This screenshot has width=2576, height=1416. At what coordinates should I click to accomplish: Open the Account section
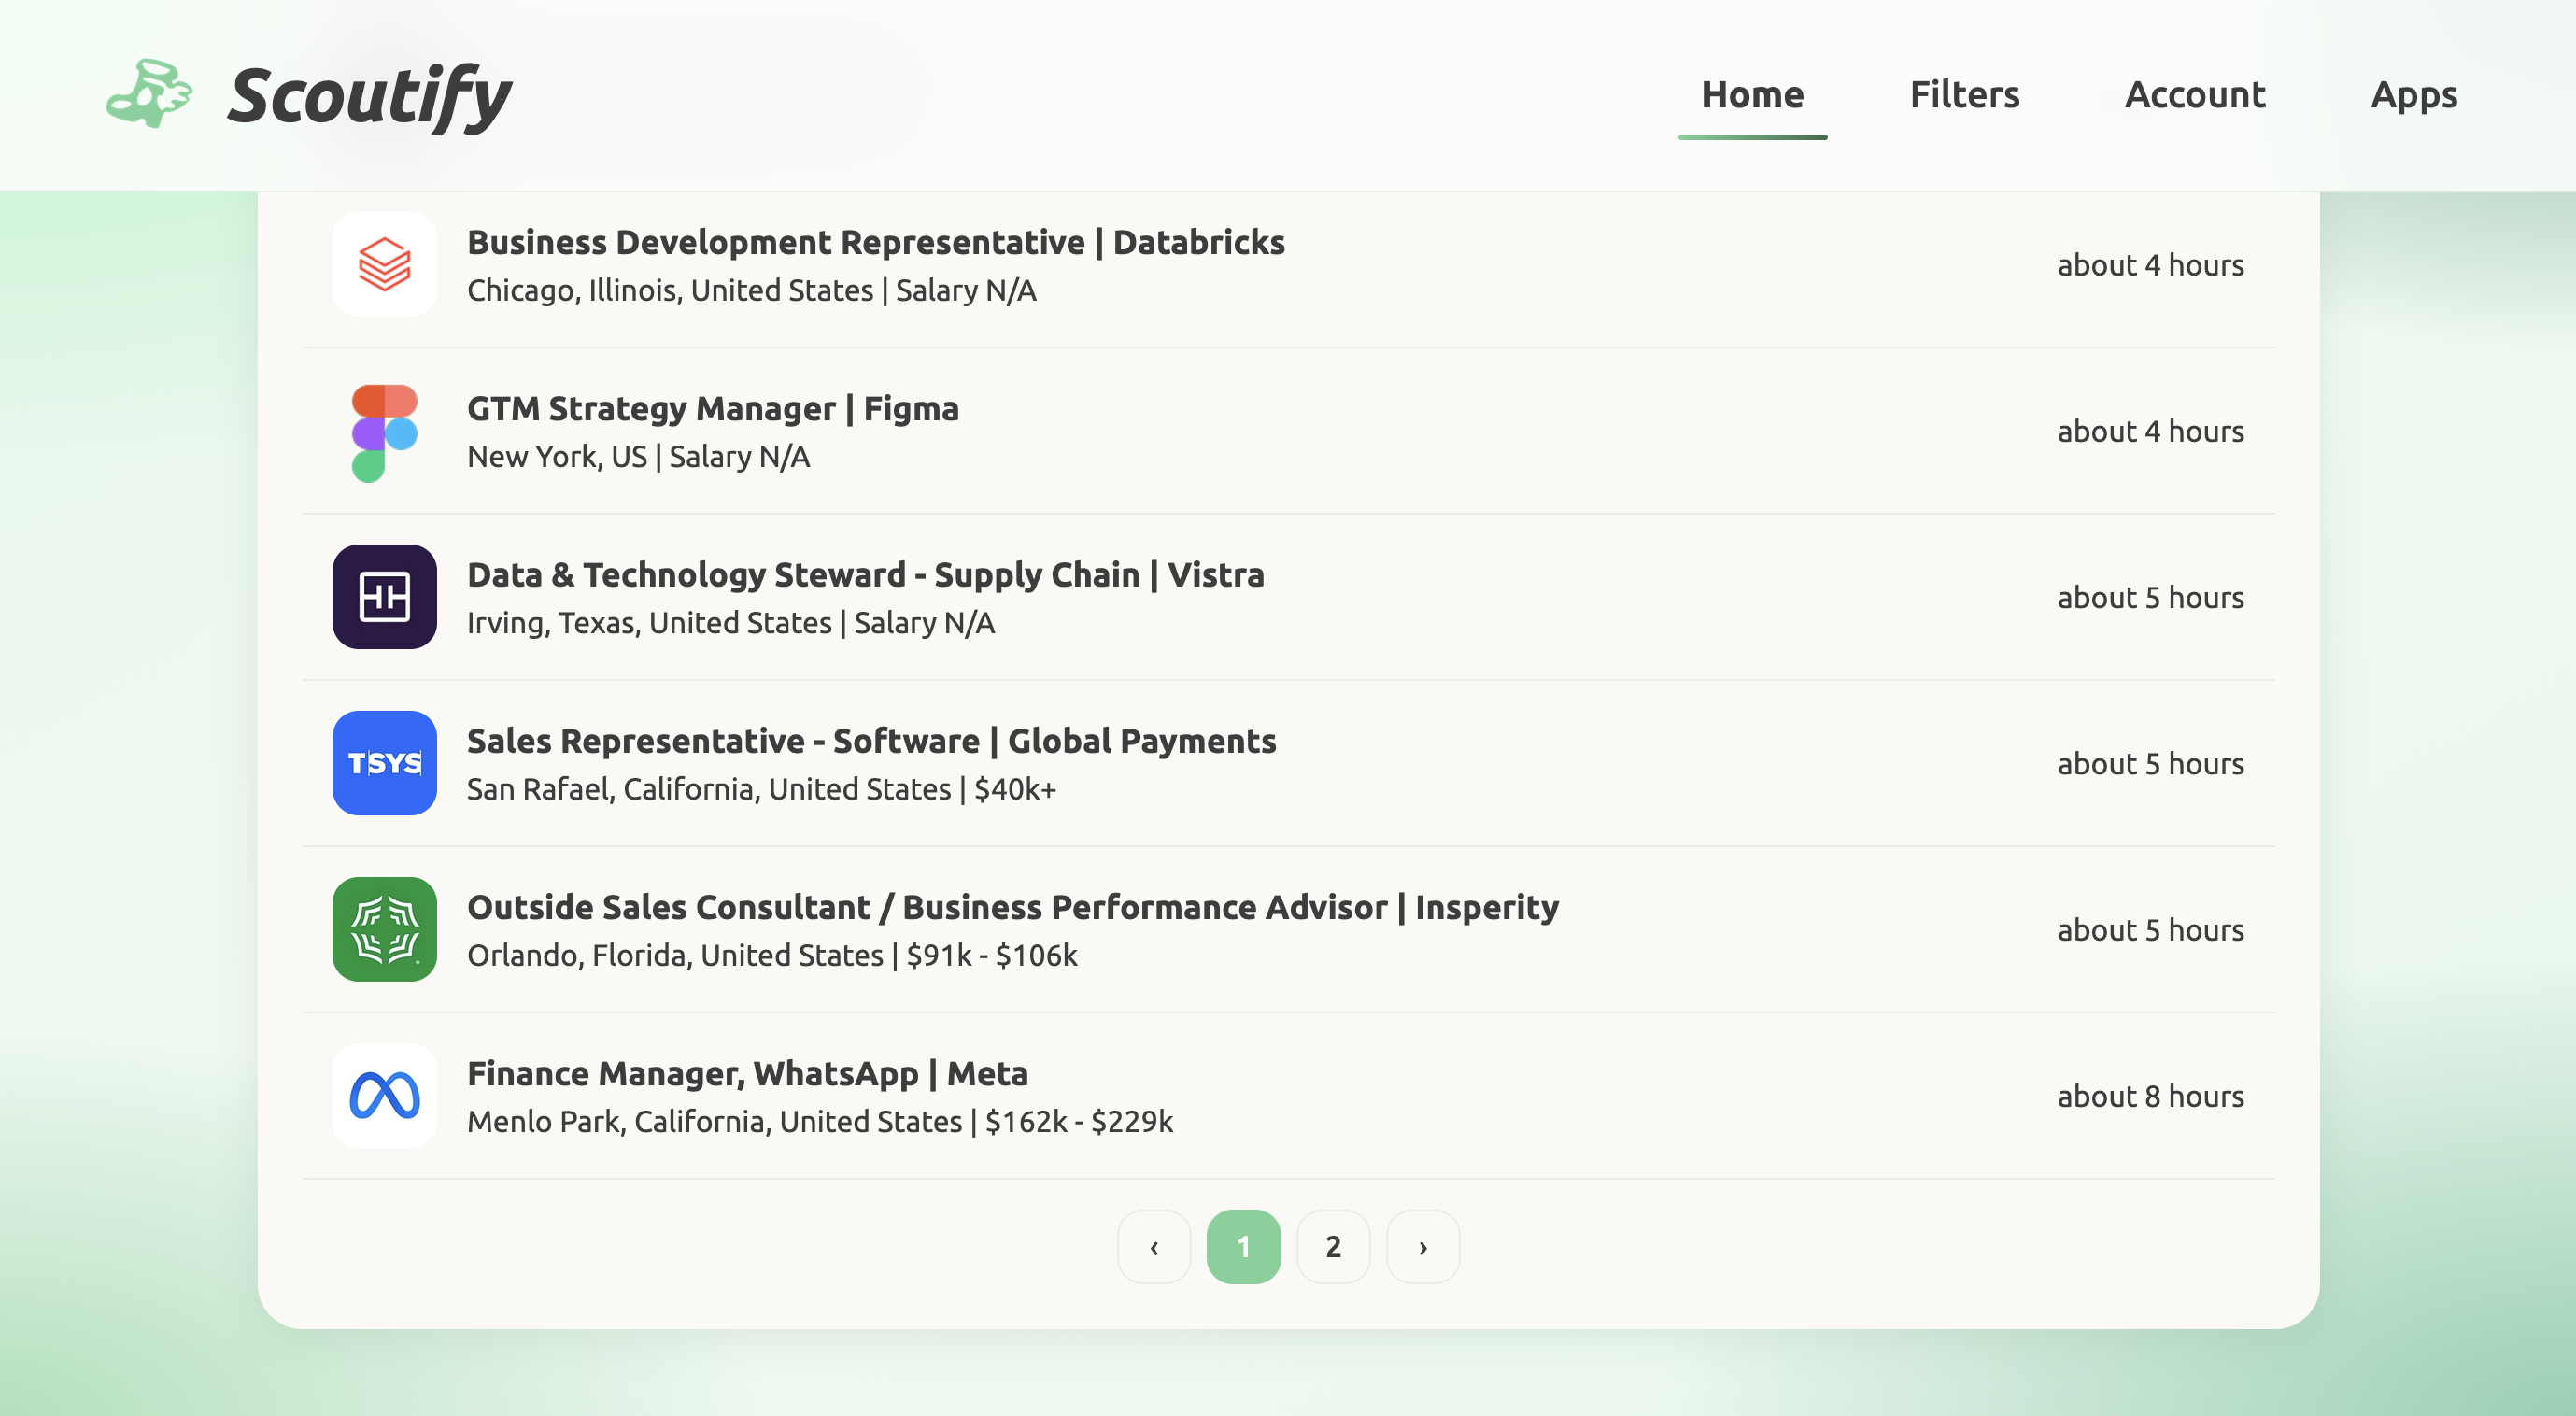pos(2195,95)
